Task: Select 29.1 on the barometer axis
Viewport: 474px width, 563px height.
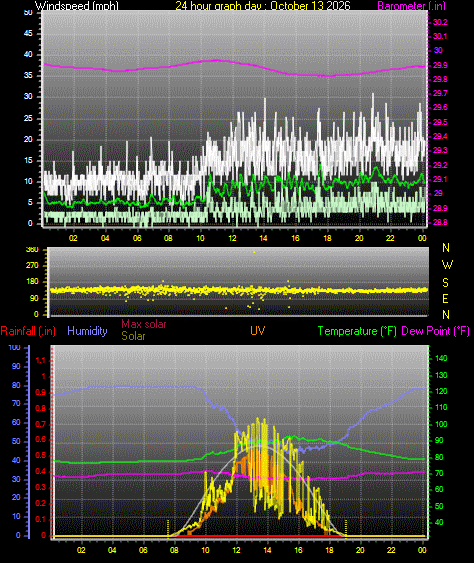Action: (x=440, y=179)
